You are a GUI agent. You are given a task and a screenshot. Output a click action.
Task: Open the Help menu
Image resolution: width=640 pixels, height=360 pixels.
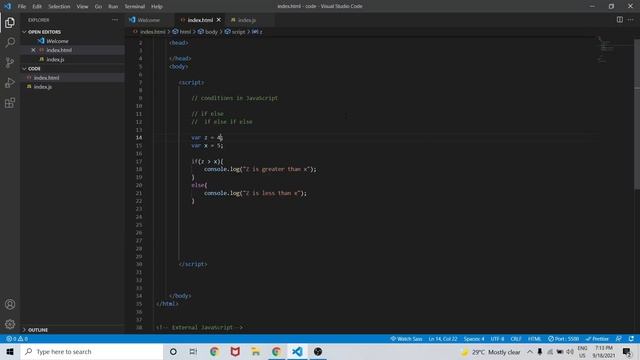tap(157, 7)
